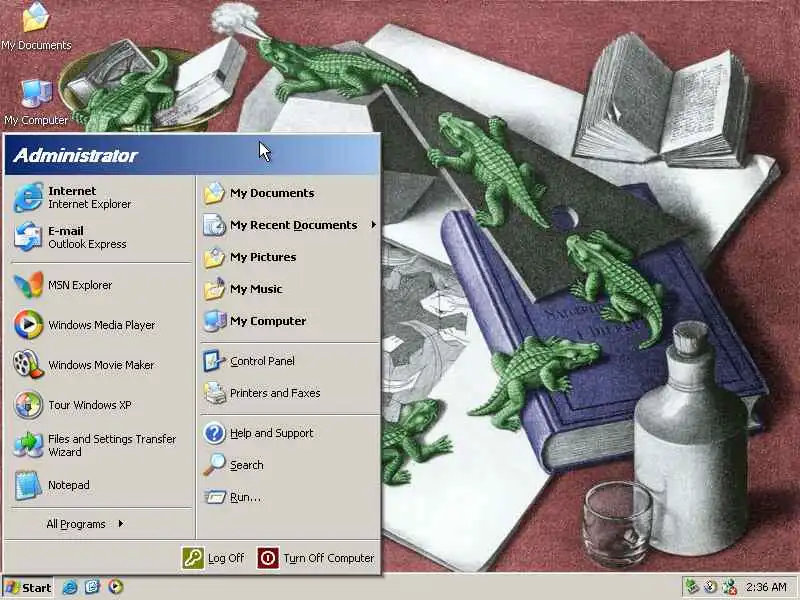Click the Log Off key icon

[x=193, y=558]
